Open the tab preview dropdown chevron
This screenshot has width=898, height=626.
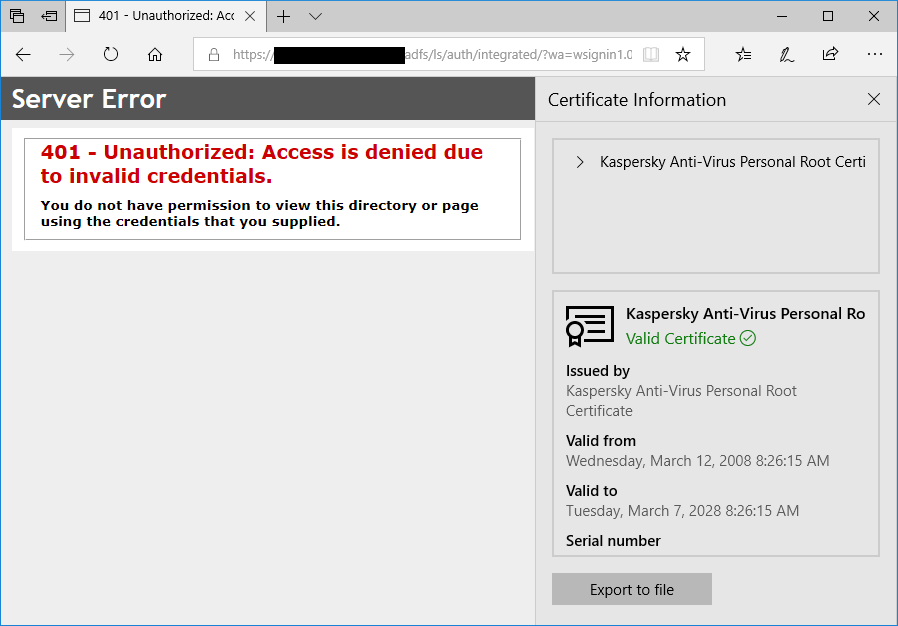click(x=316, y=16)
